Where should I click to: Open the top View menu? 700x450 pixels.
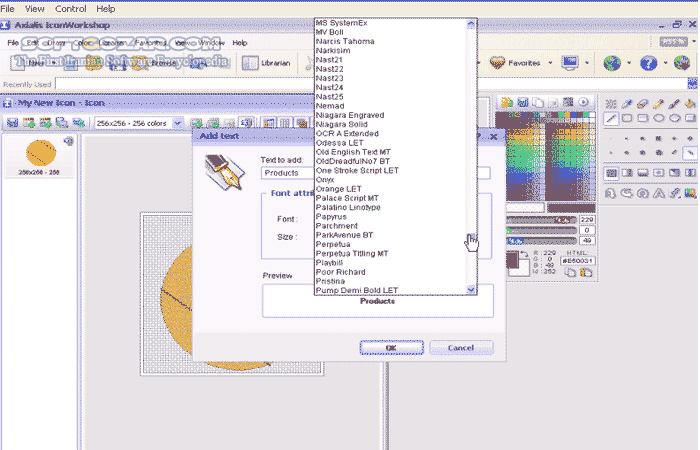(x=35, y=8)
